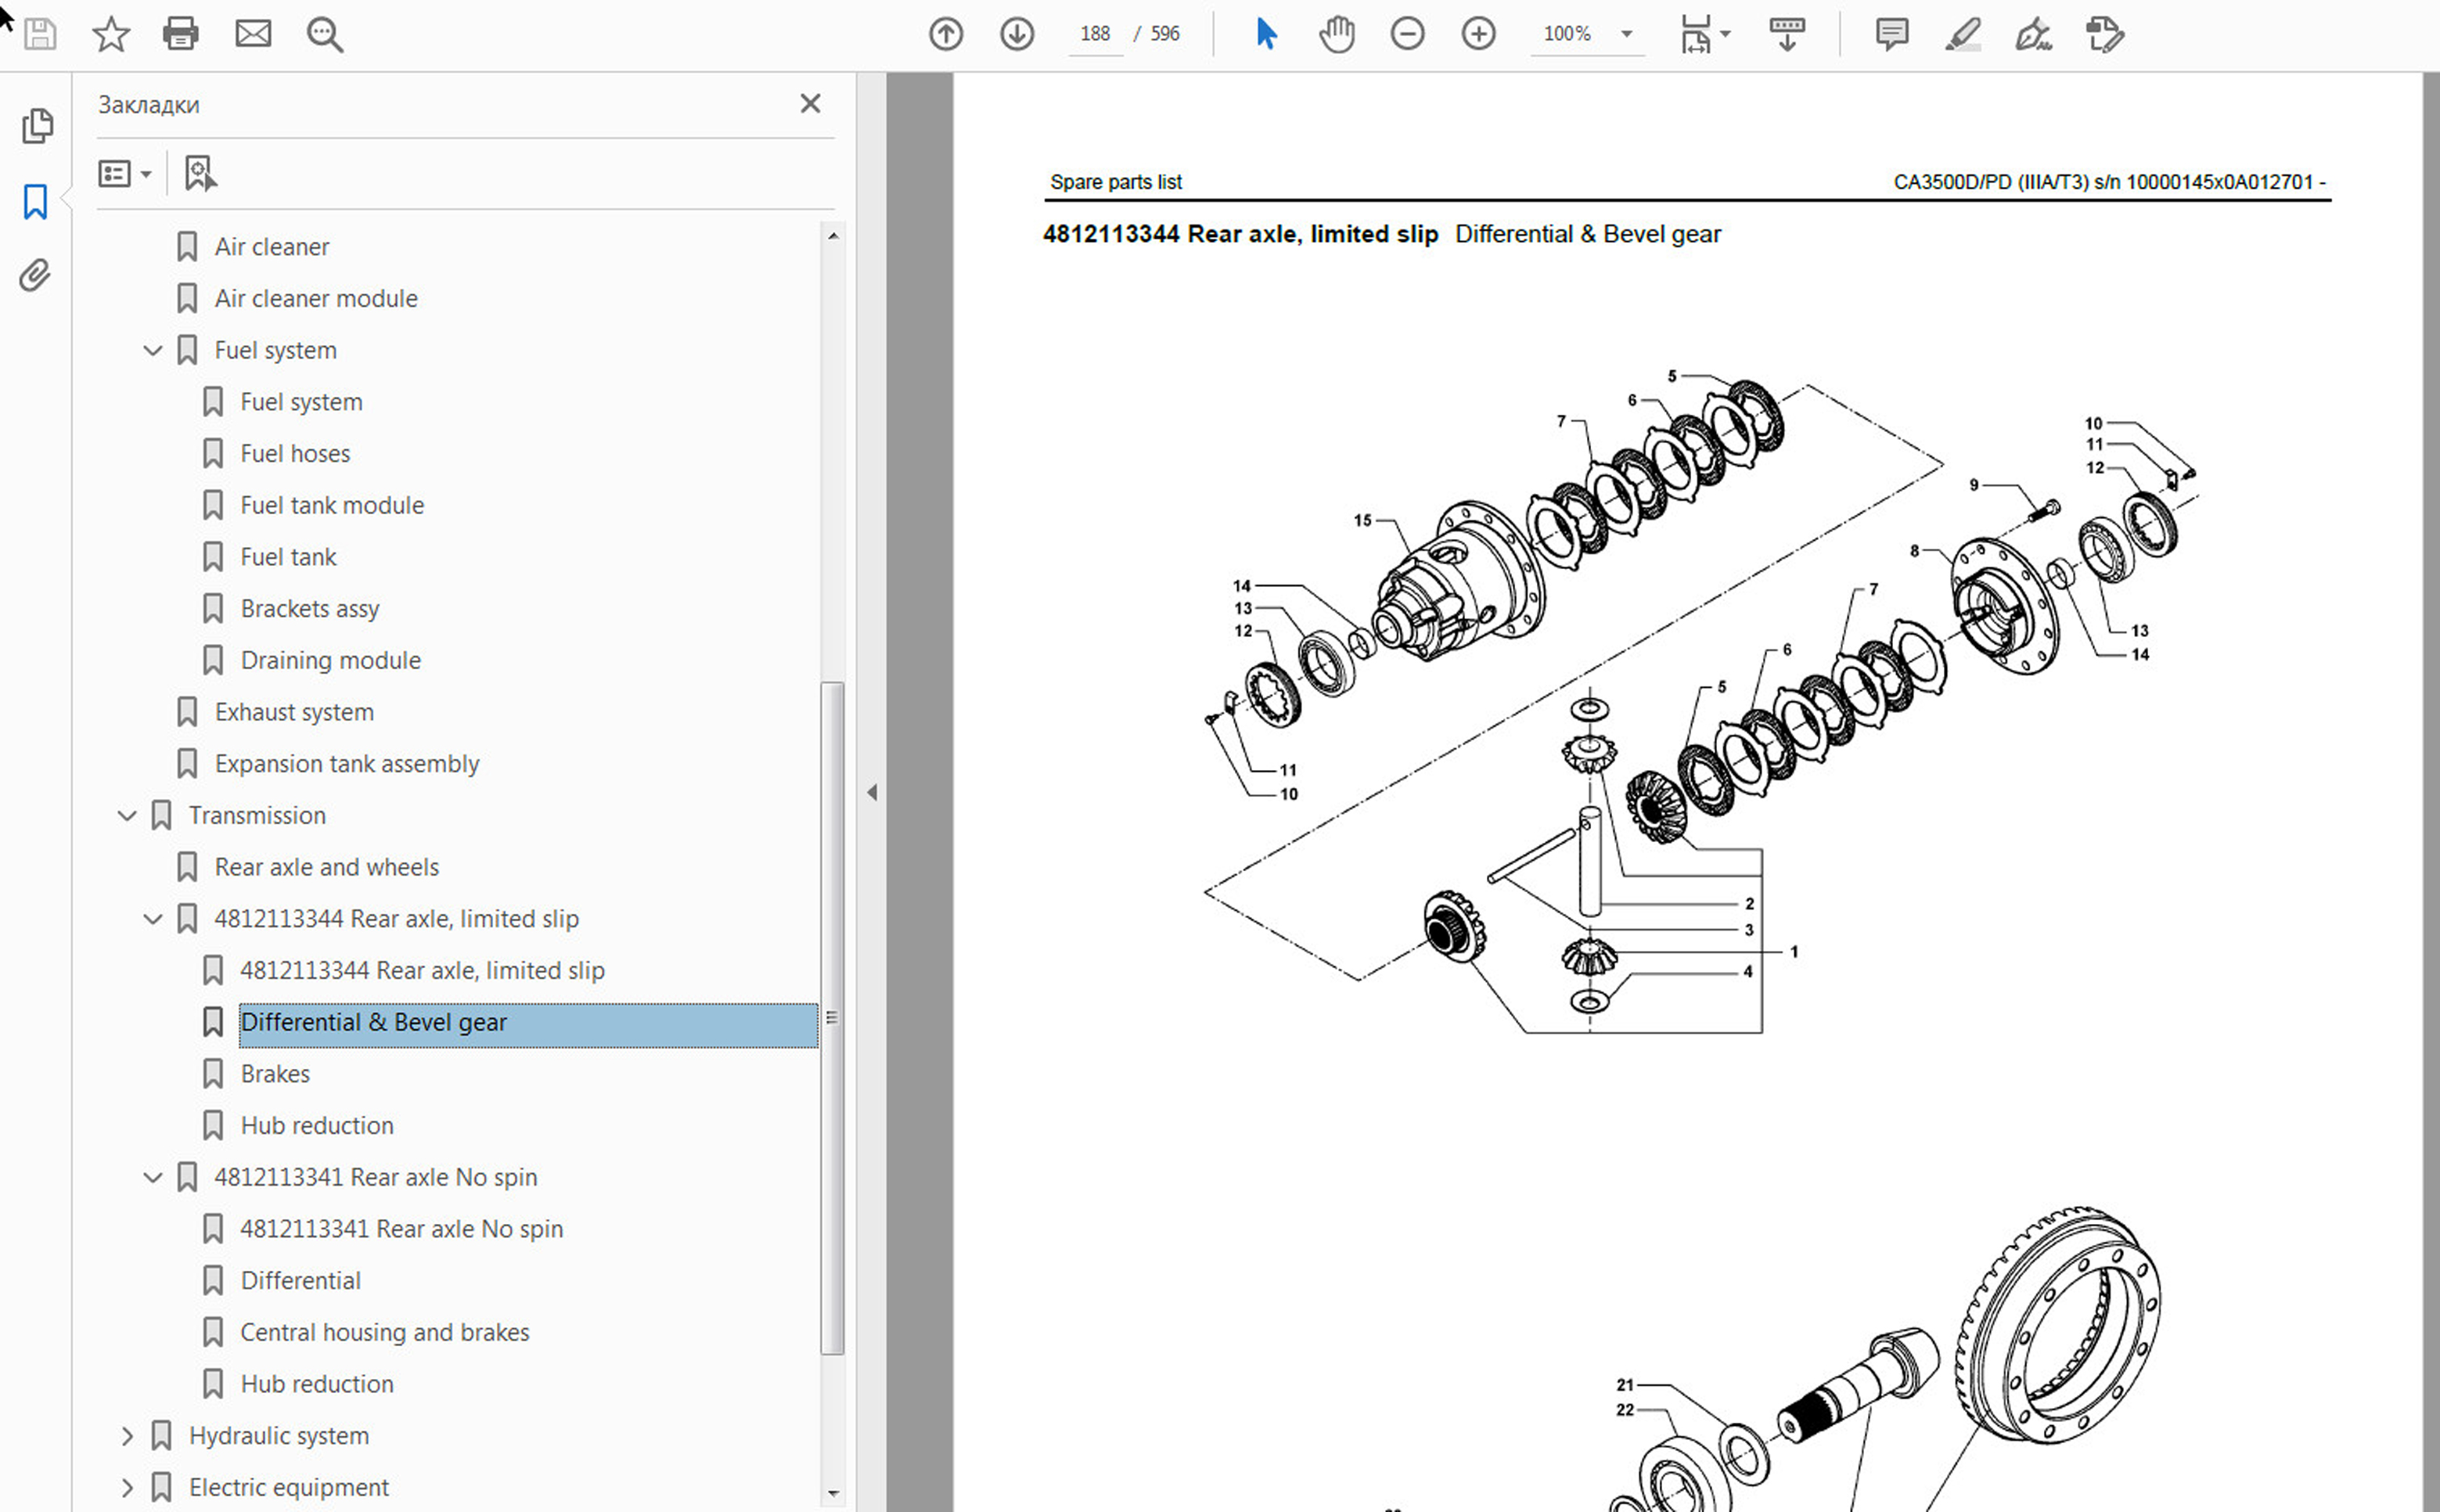Open the Brakes bookmark
This screenshot has width=2440, height=1512.
click(275, 1074)
